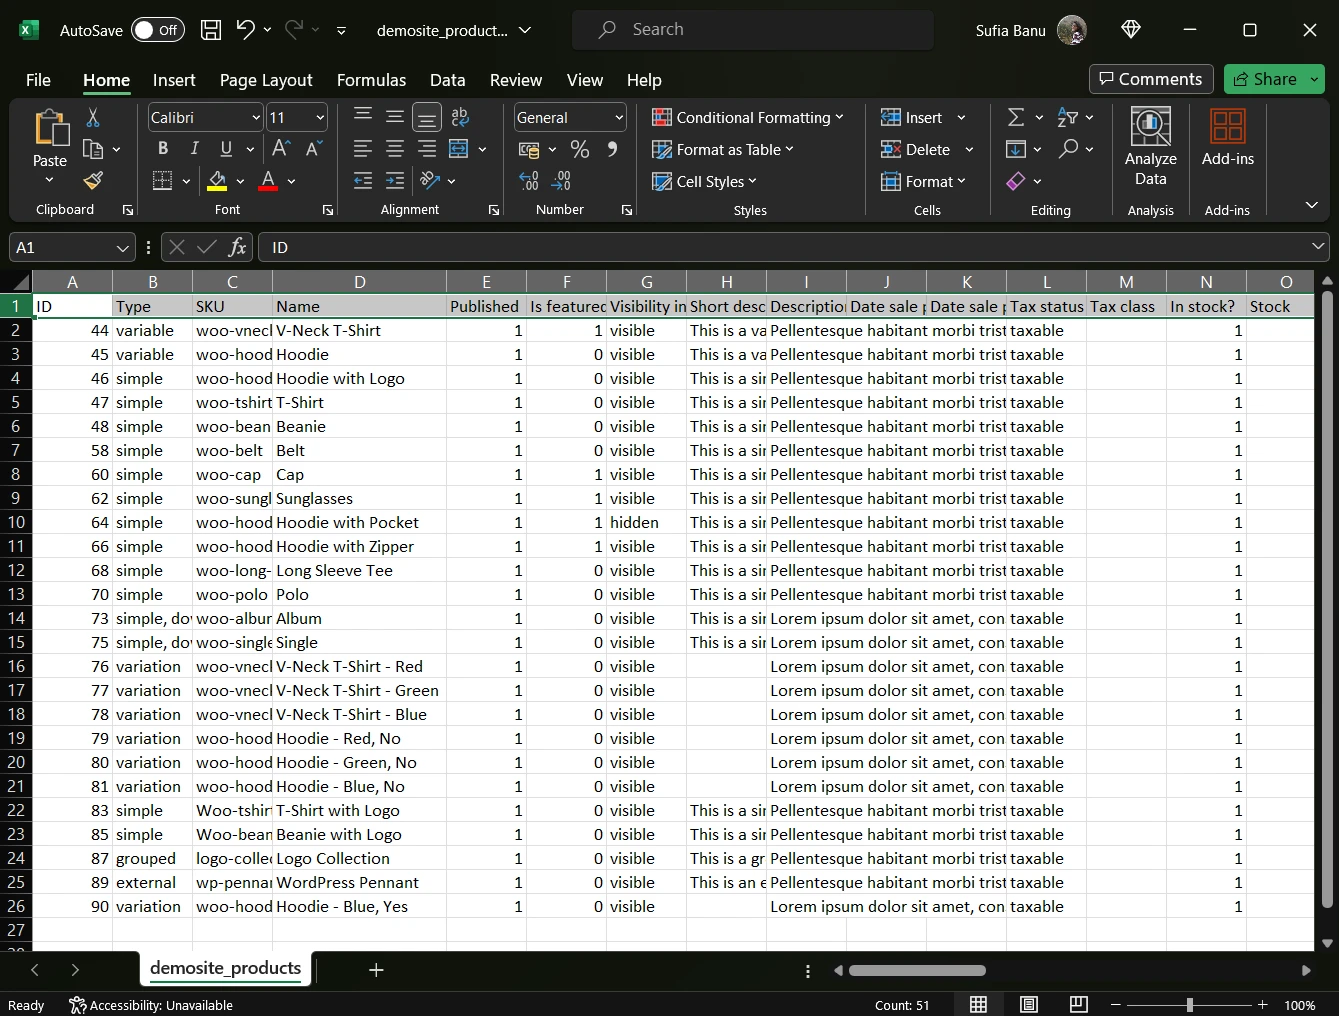Click the Percent Style icon
The width and height of the screenshot is (1339, 1016).
coord(580,149)
